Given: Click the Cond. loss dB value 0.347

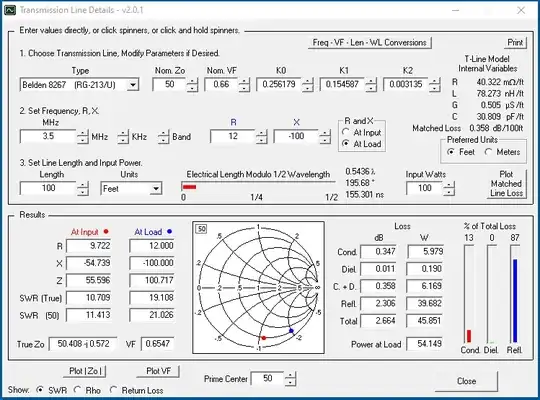Looking at the screenshot, I should pos(378,252).
